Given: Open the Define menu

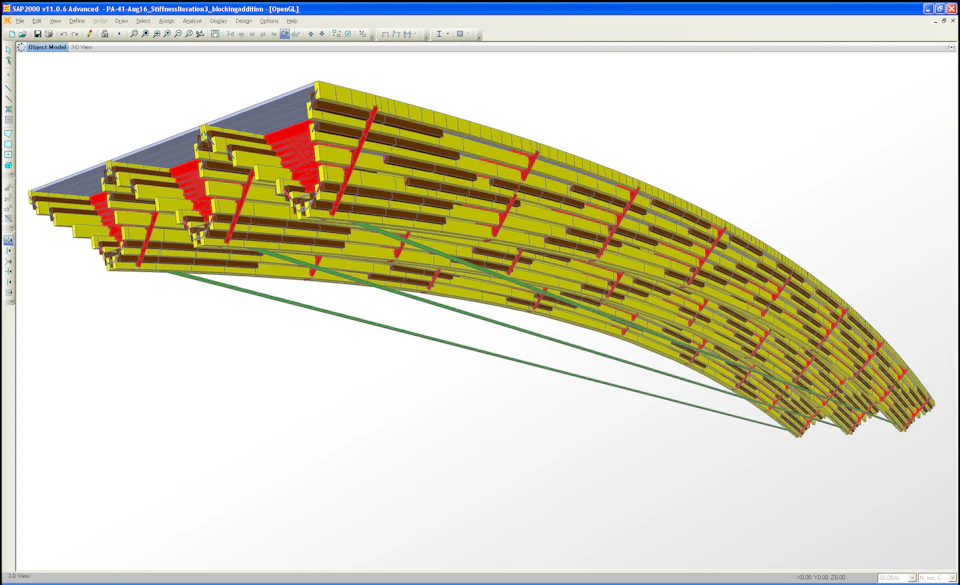Looking at the screenshot, I should [77, 21].
